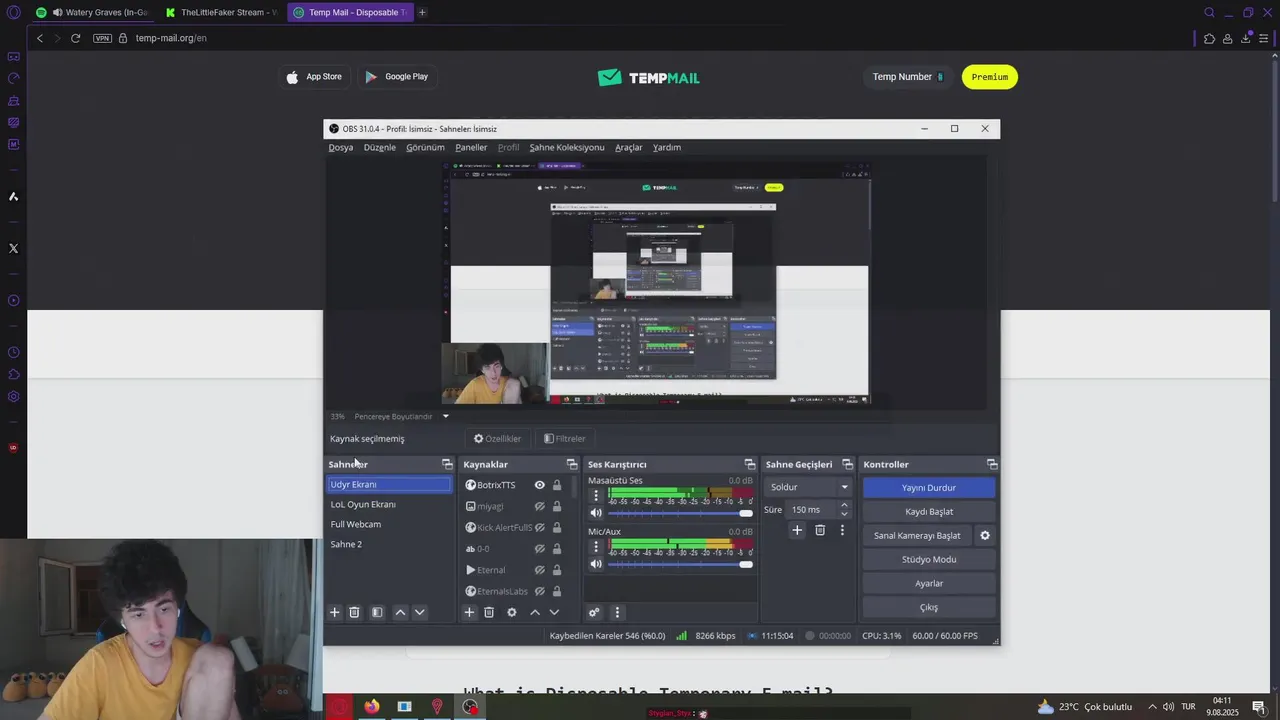Screen dimensions: 1280x720
Task: Open X (Twitter) in the browser sidebar
Action: [13, 248]
